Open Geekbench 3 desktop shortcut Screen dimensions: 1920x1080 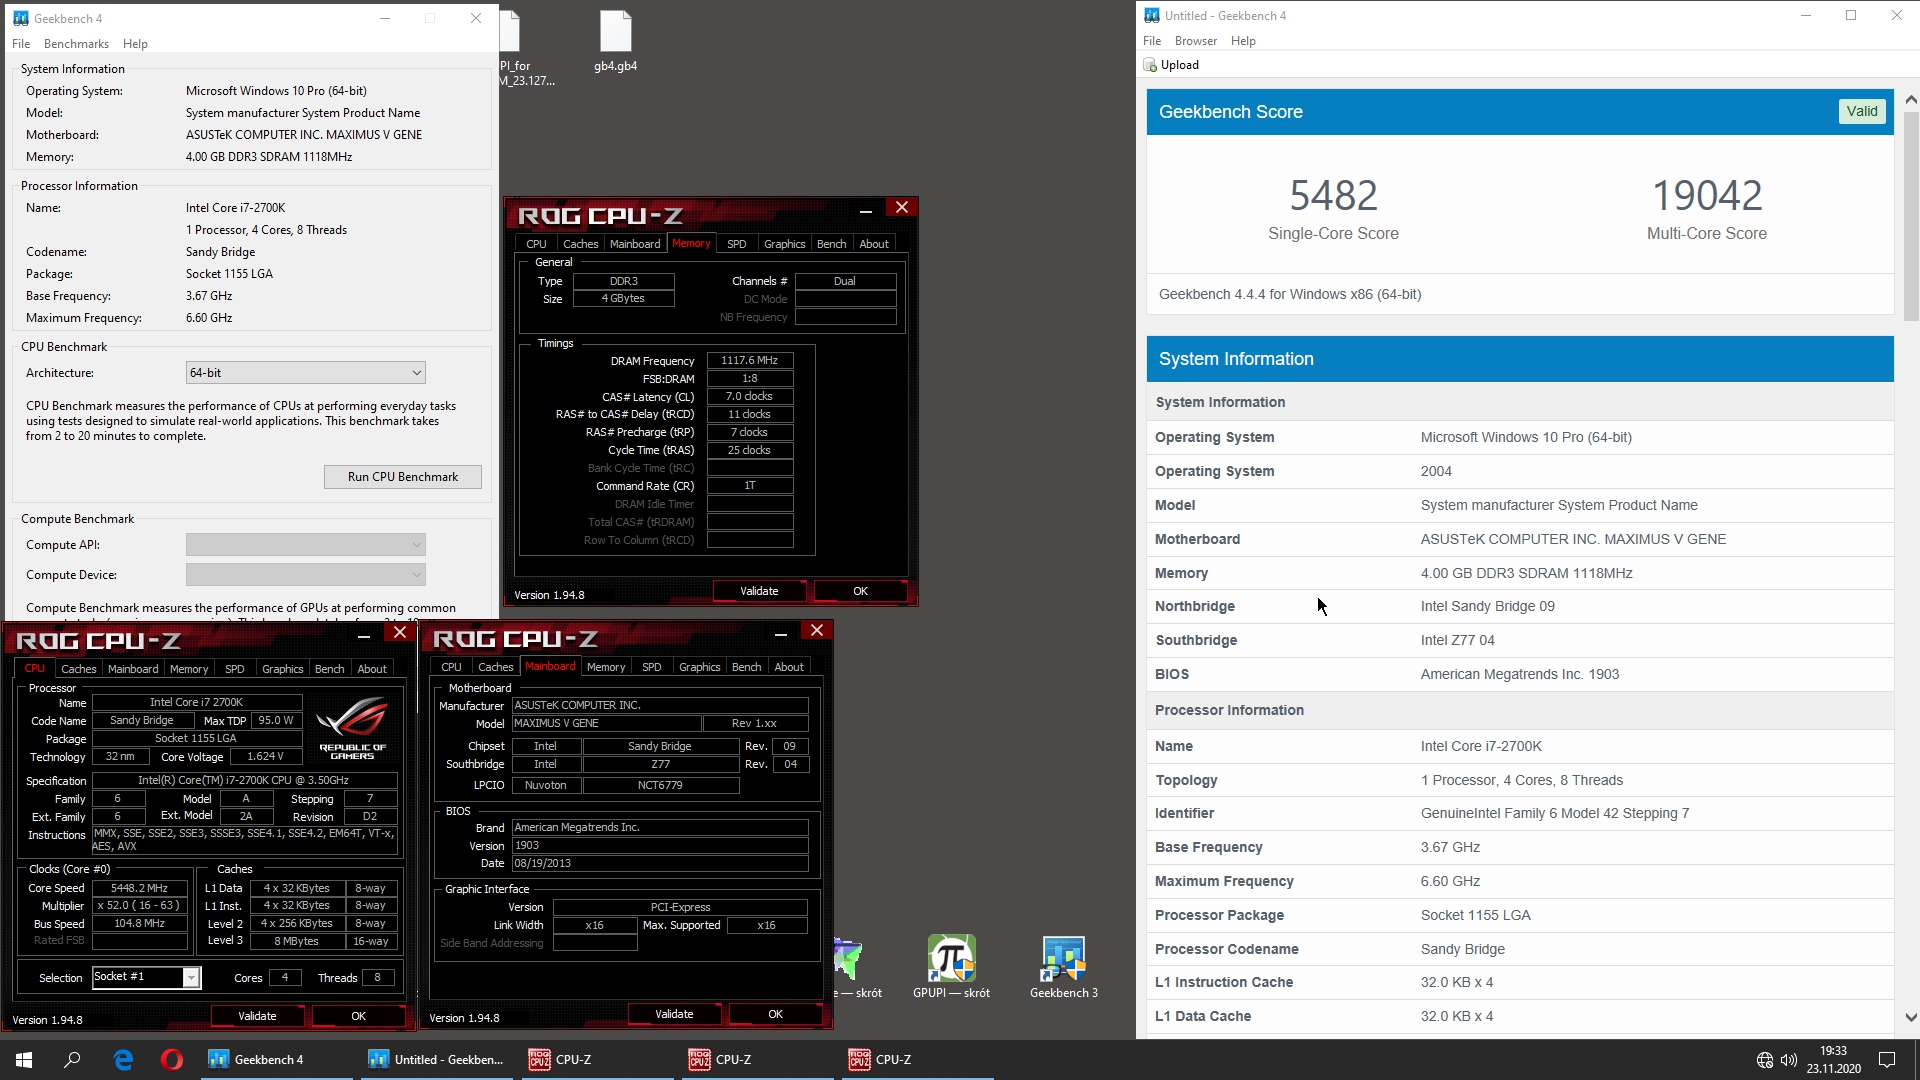pyautogui.click(x=1063, y=967)
